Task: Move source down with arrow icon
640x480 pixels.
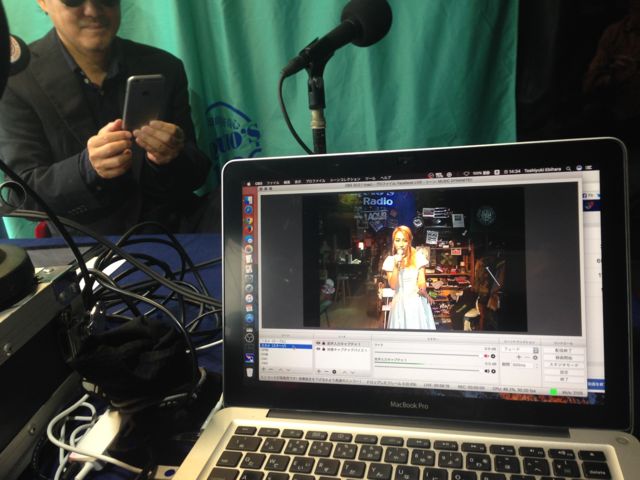Action: point(352,371)
